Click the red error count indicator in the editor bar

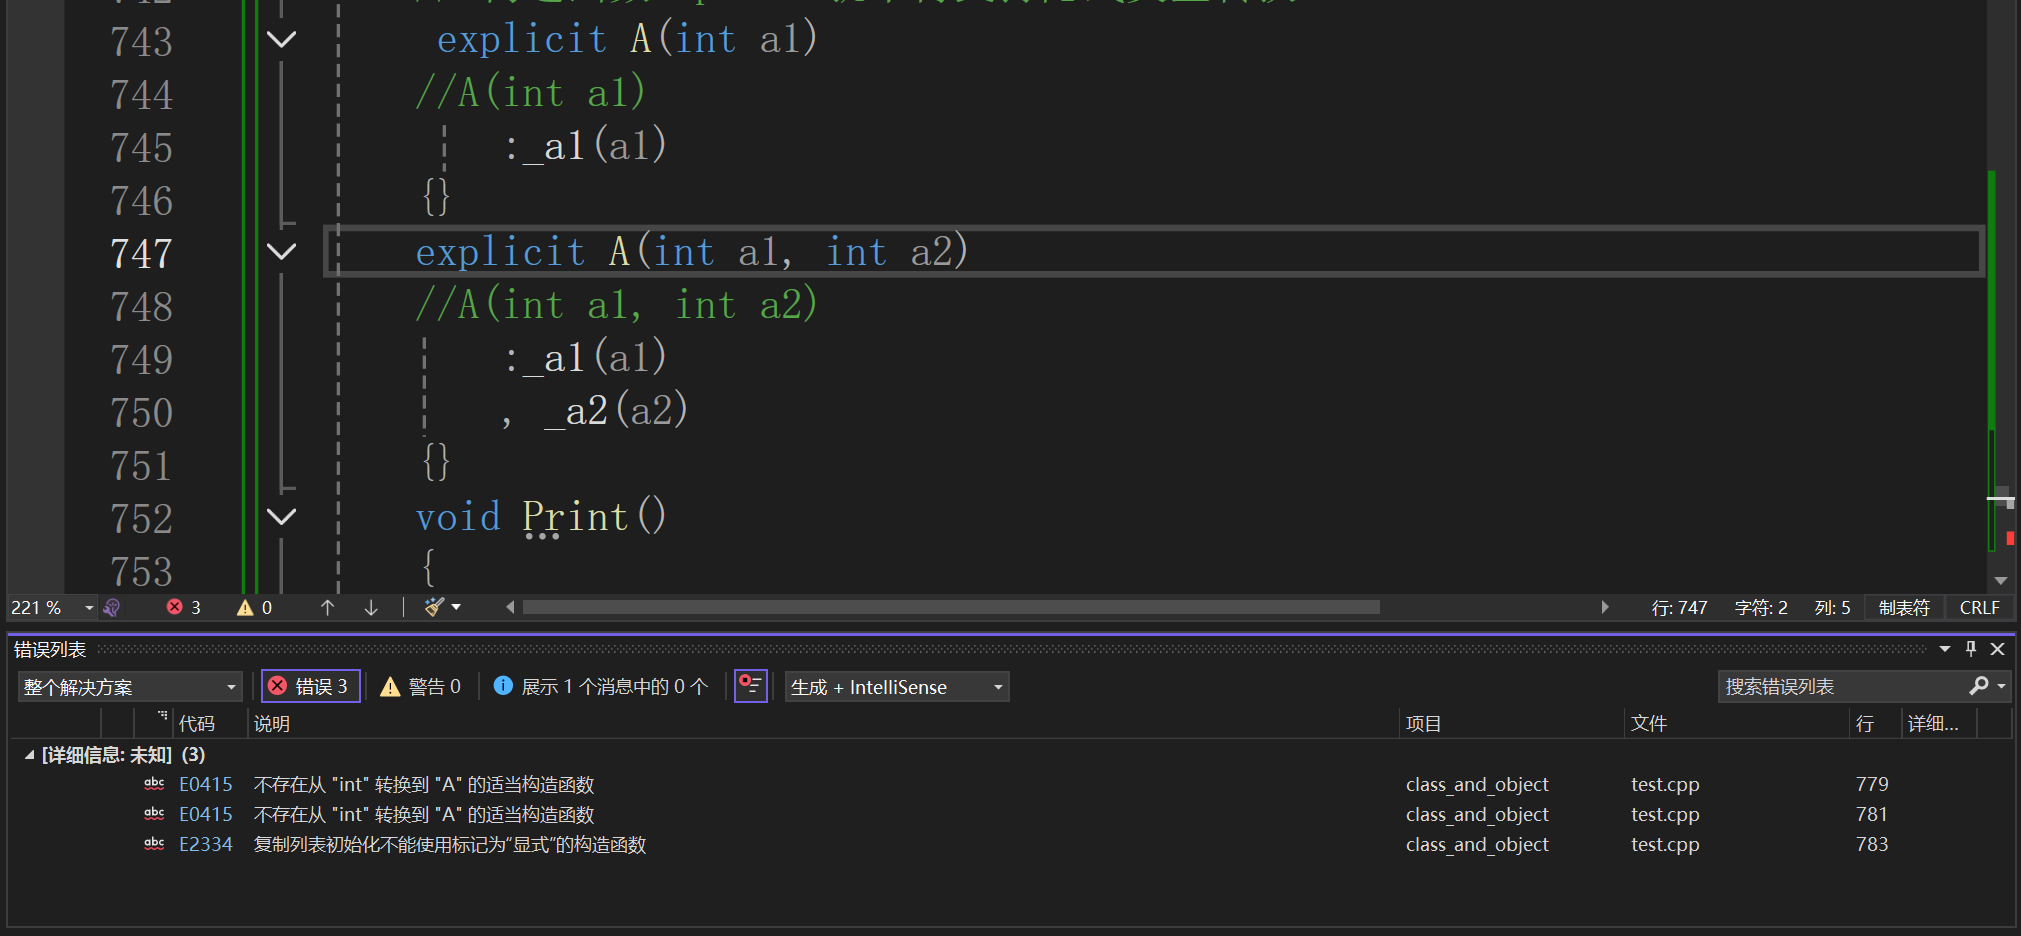coord(184,608)
